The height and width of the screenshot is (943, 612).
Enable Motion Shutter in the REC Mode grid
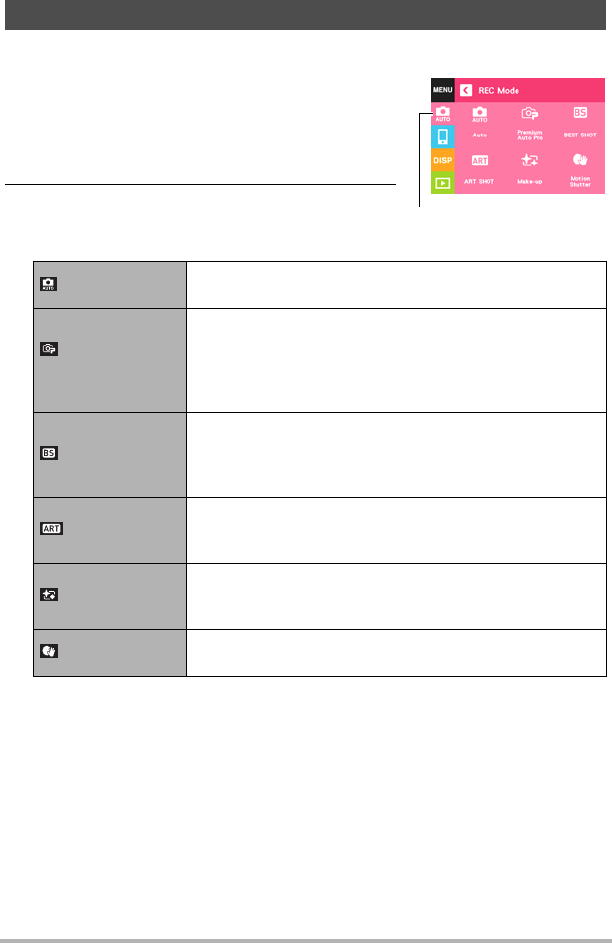point(579,165)
